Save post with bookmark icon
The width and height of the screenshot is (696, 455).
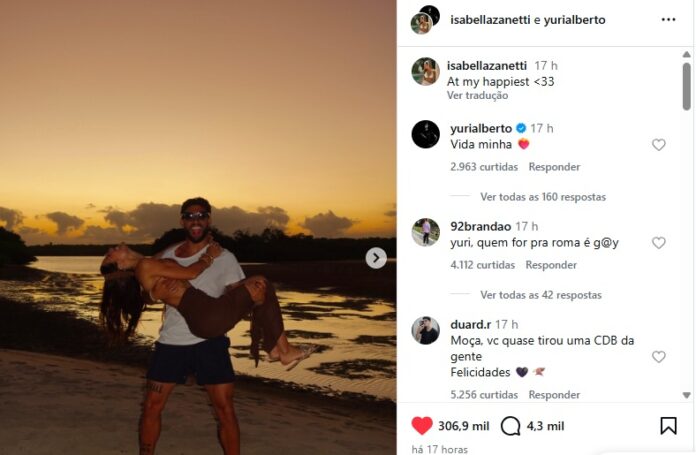pyautogui.click(x=668, y=426)
